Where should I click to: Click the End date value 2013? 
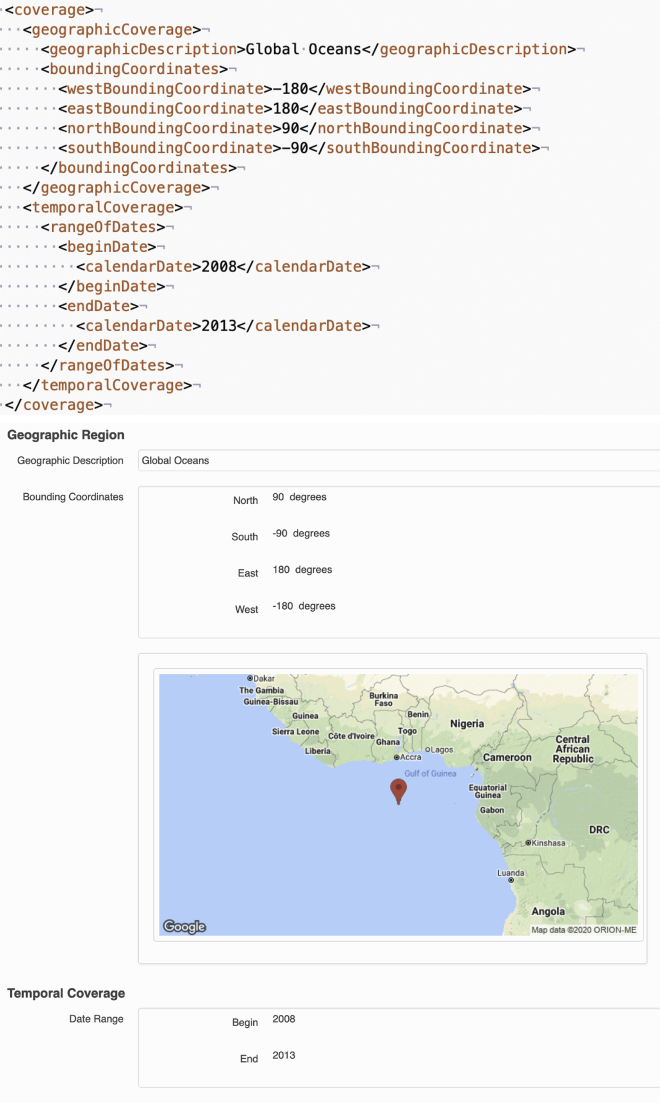[x=284, y=1055]
